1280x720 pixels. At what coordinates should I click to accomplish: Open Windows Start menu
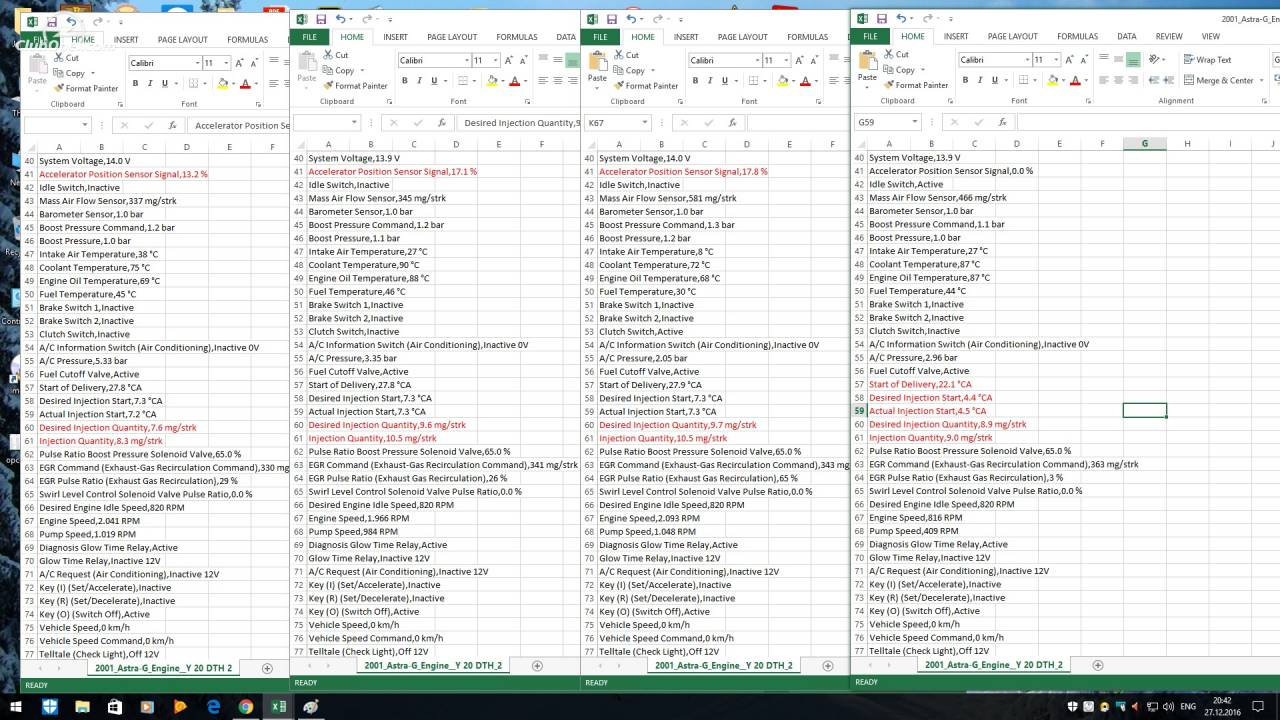[x=17, y=707]
